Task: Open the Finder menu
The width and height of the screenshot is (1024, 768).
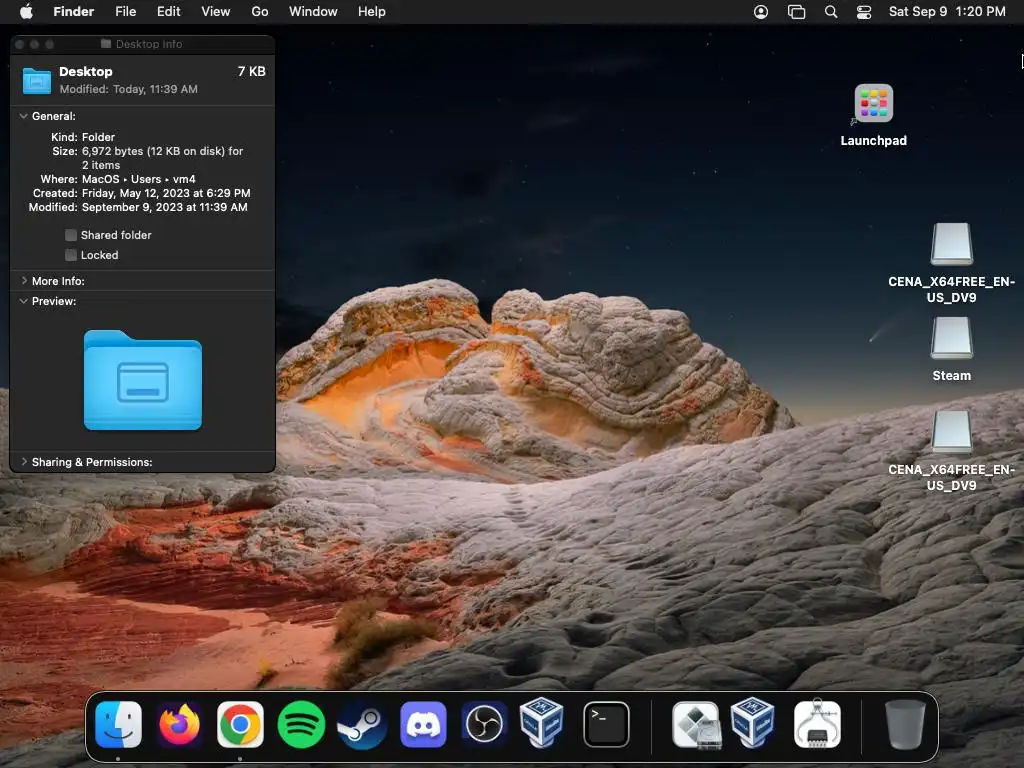Action: click(x=73, y=12)
